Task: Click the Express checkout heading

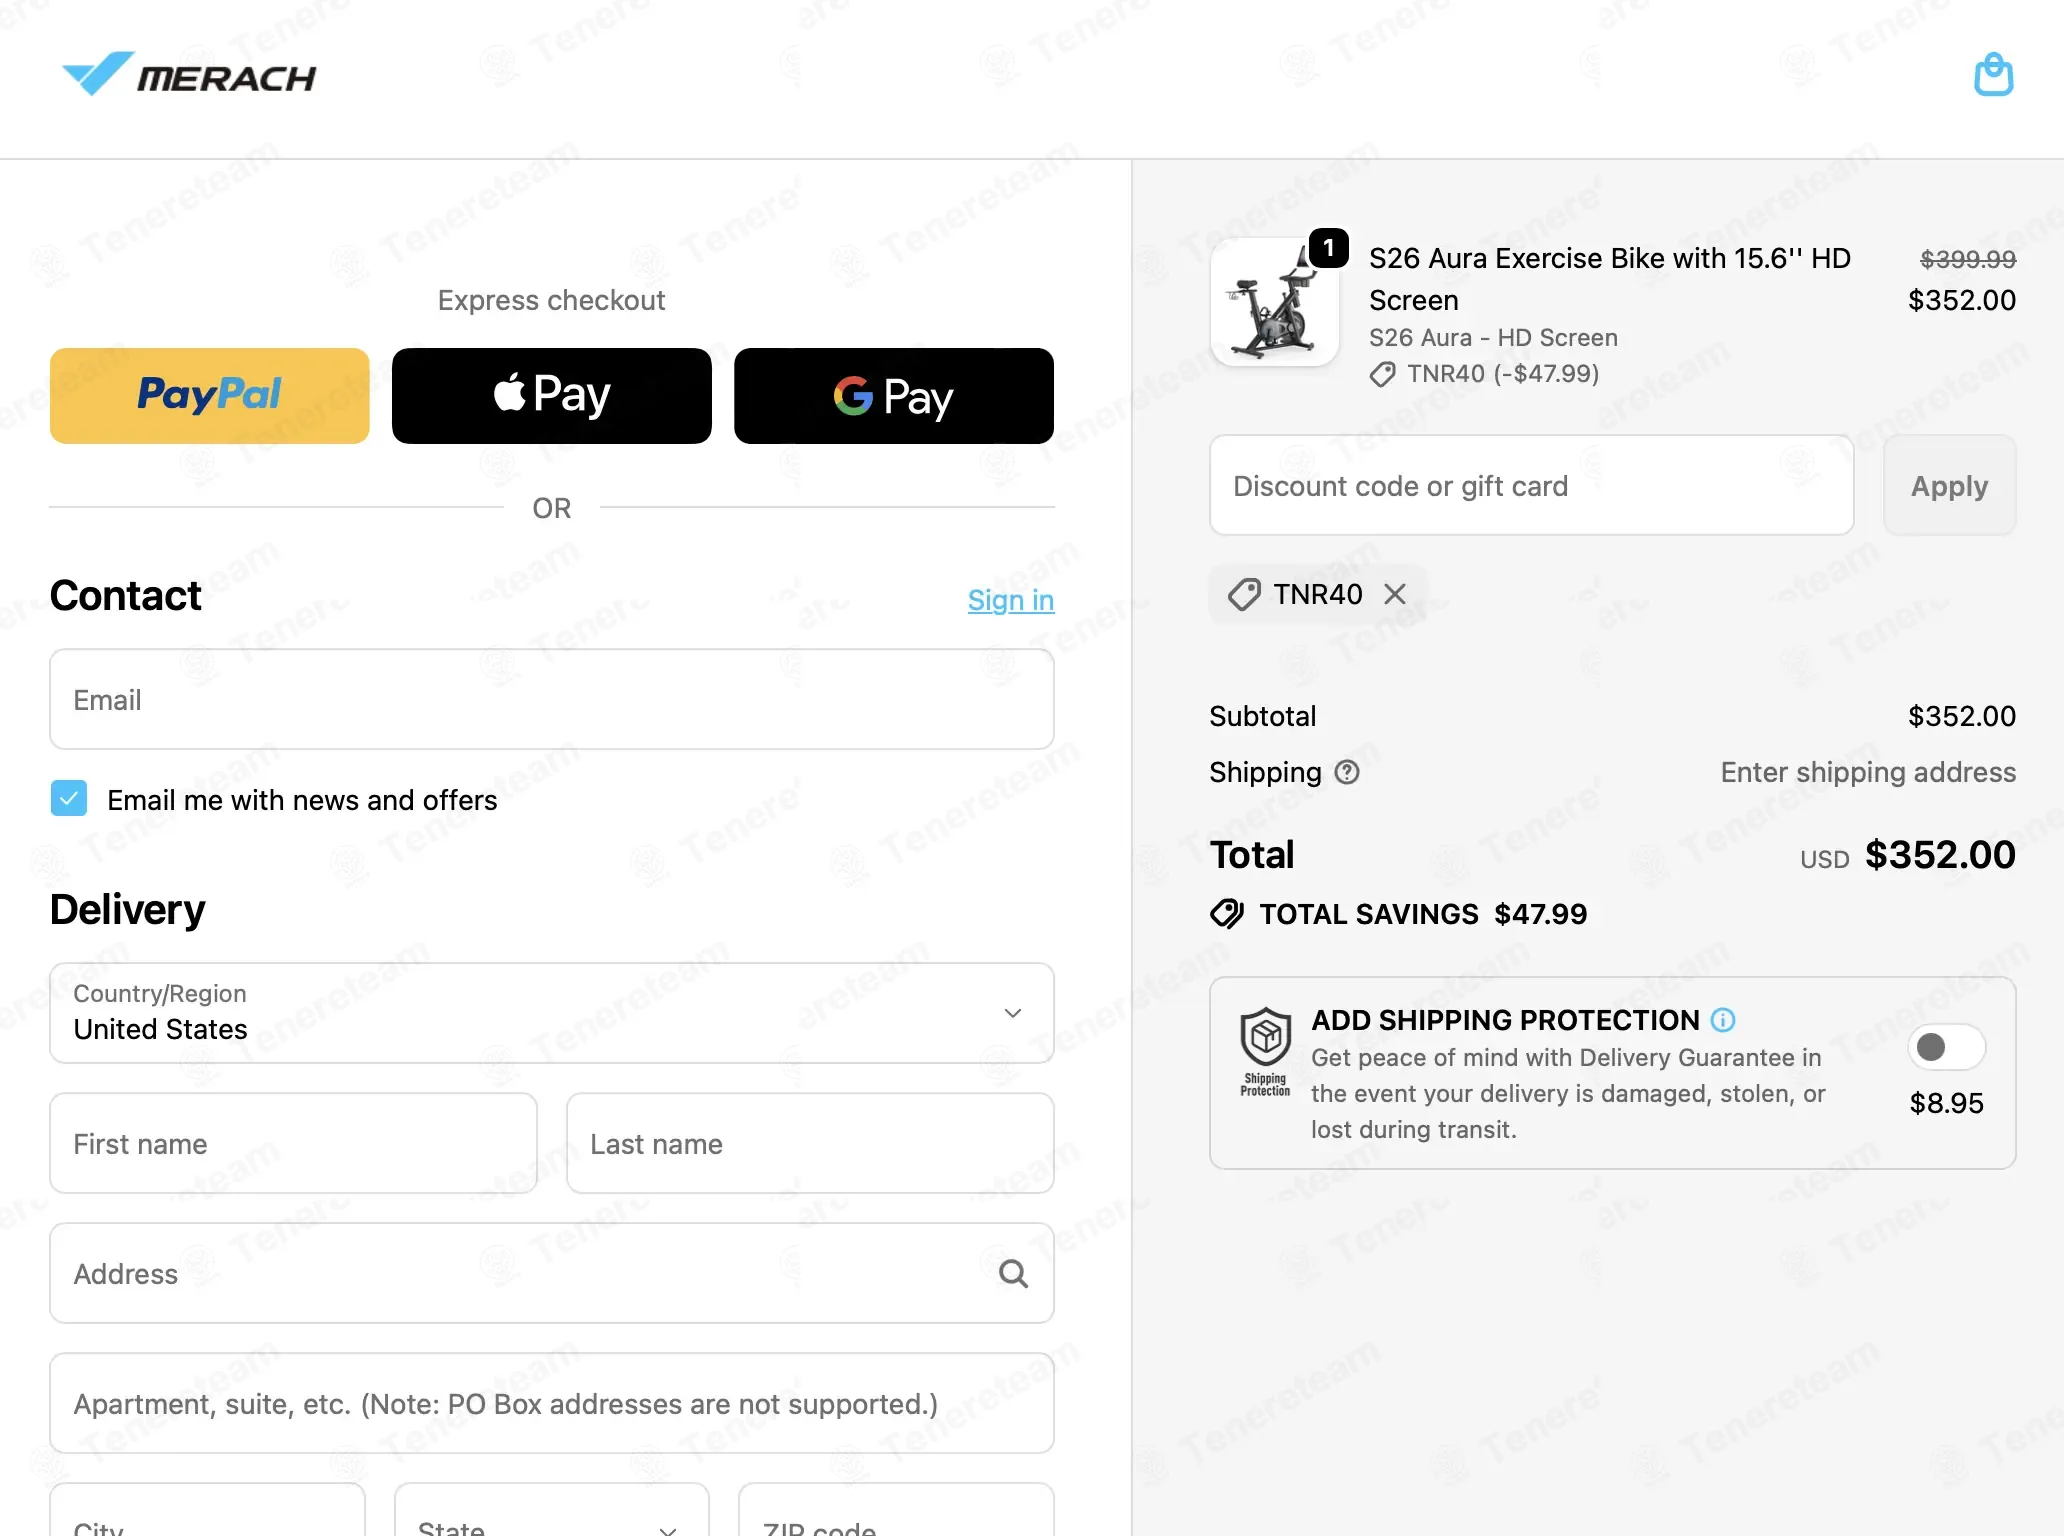Action: coord(552,300)
